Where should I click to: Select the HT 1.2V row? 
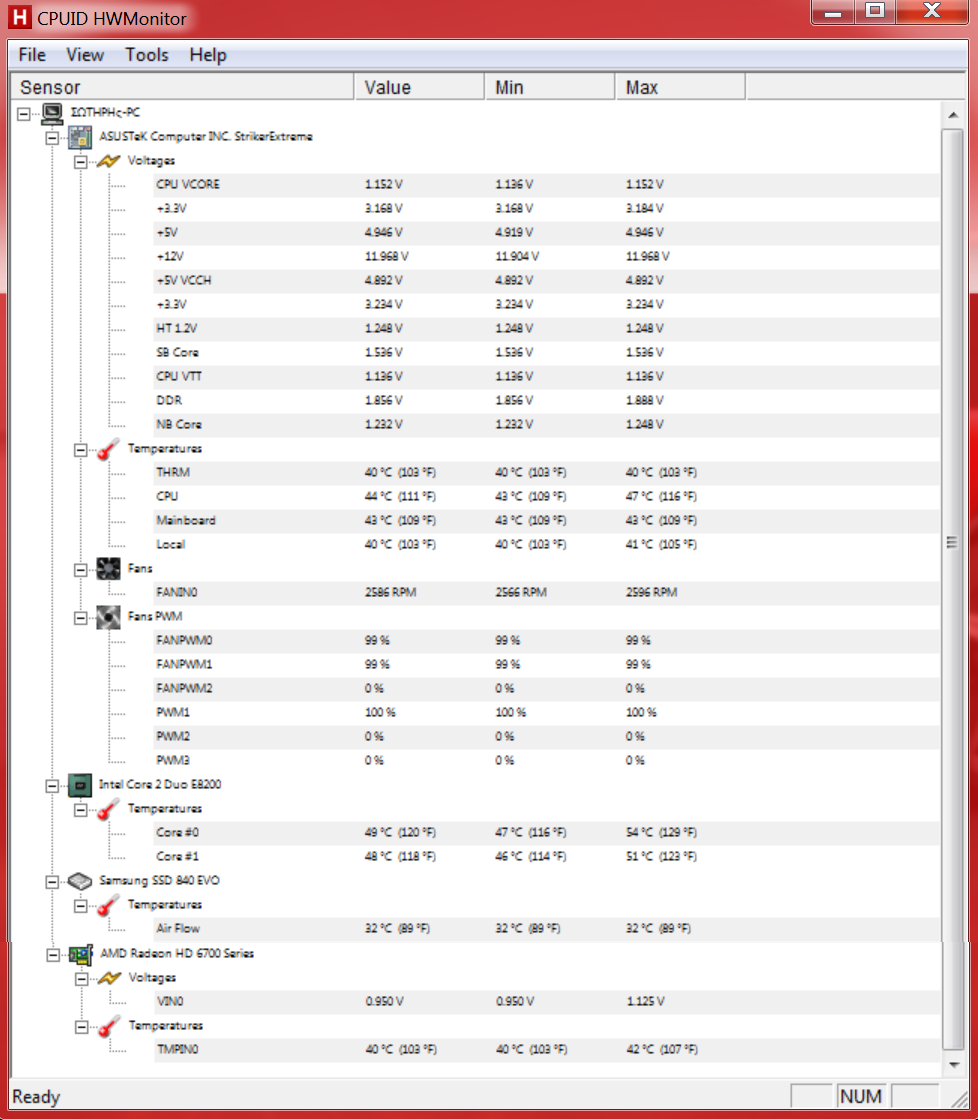tap(546, 329)
